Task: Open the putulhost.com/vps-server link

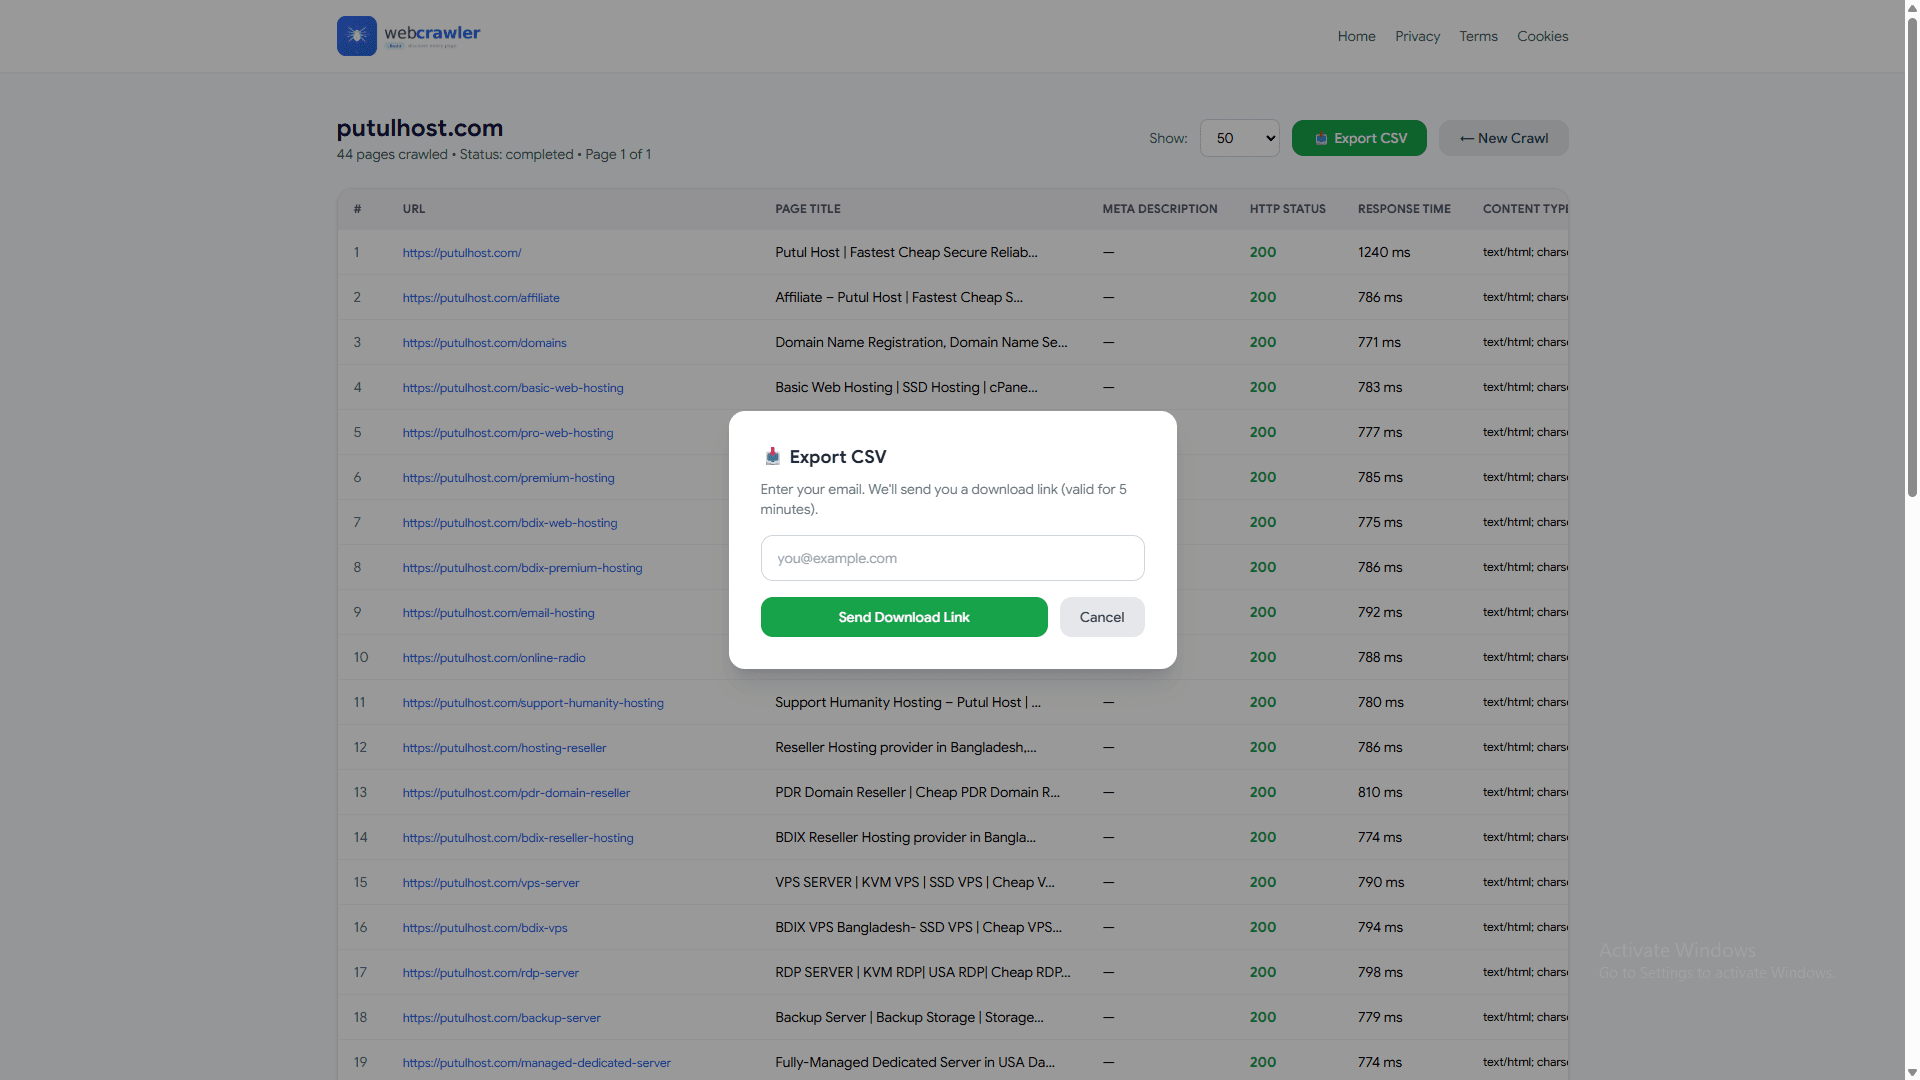Action: tap(489, 882)
